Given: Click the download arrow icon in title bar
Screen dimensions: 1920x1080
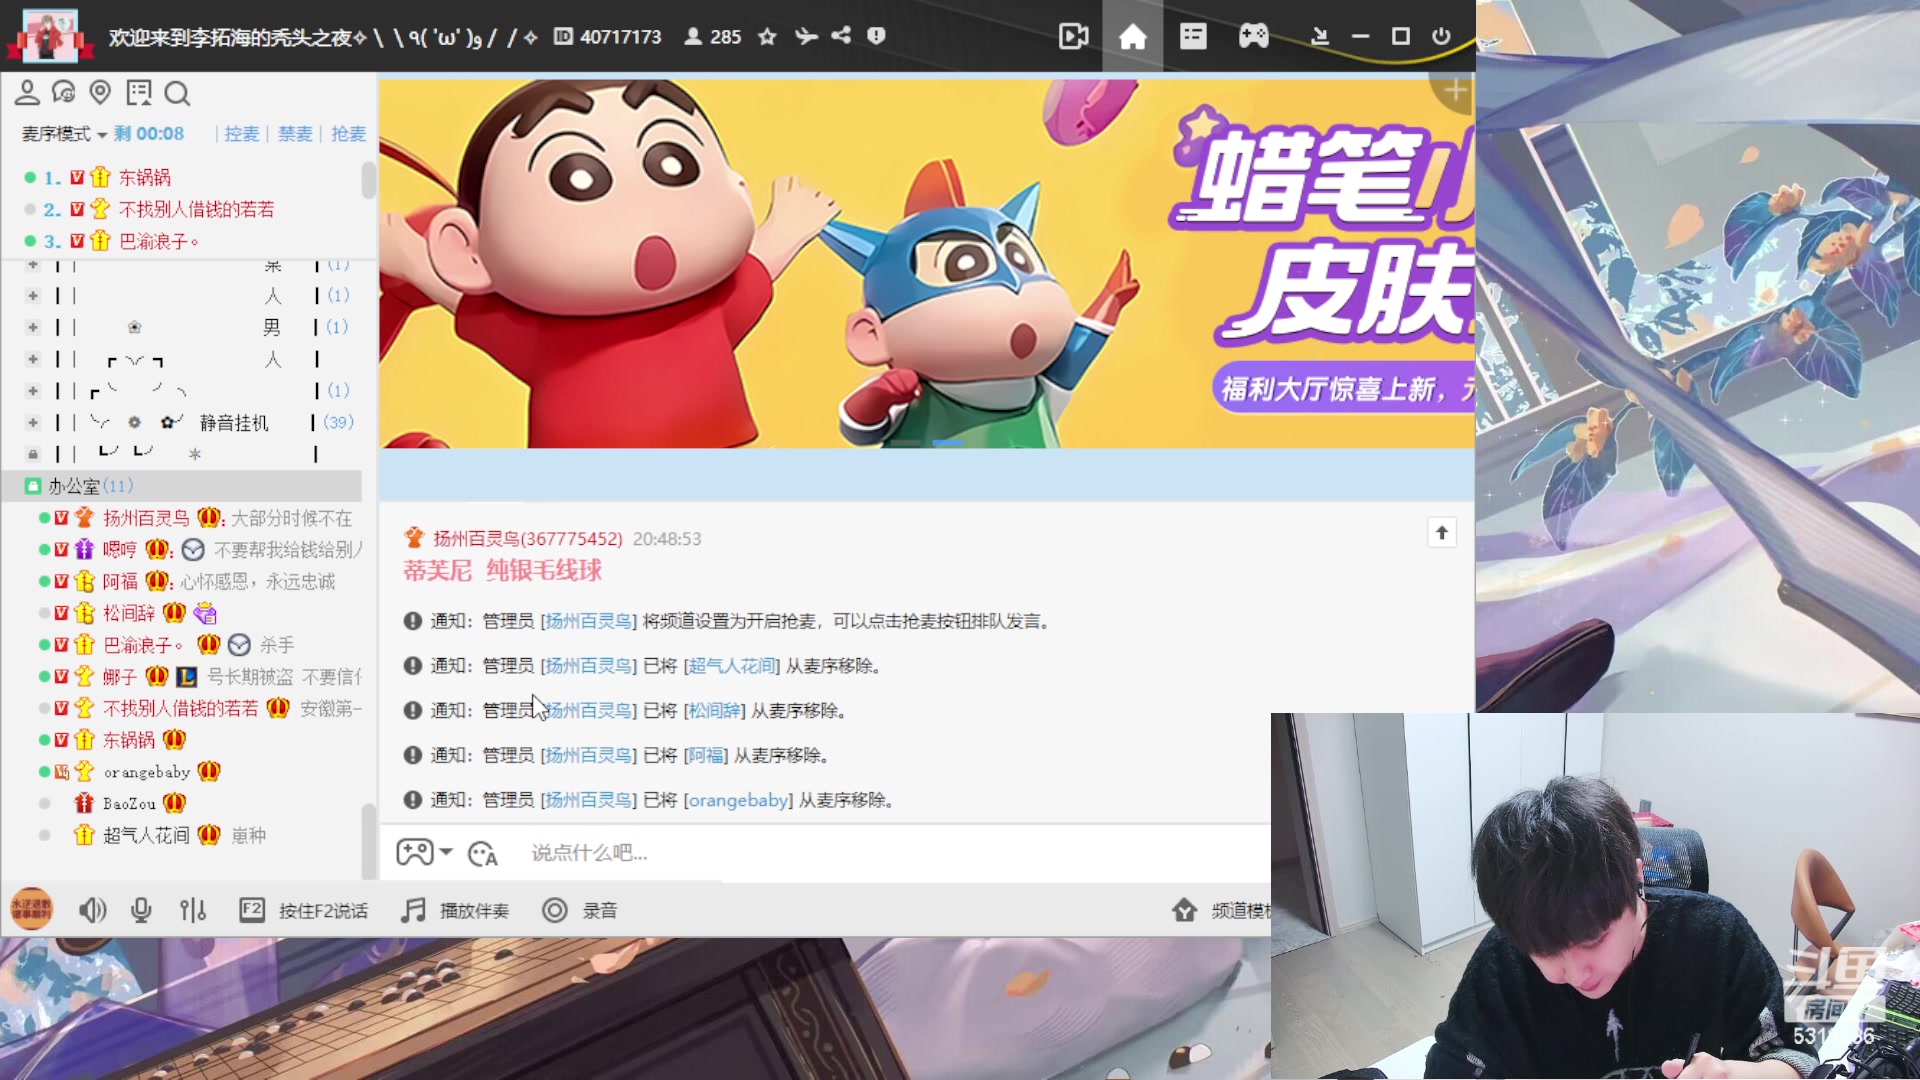Looking at the screenshot, I should pyautogui.click(x=1320, y=37).
